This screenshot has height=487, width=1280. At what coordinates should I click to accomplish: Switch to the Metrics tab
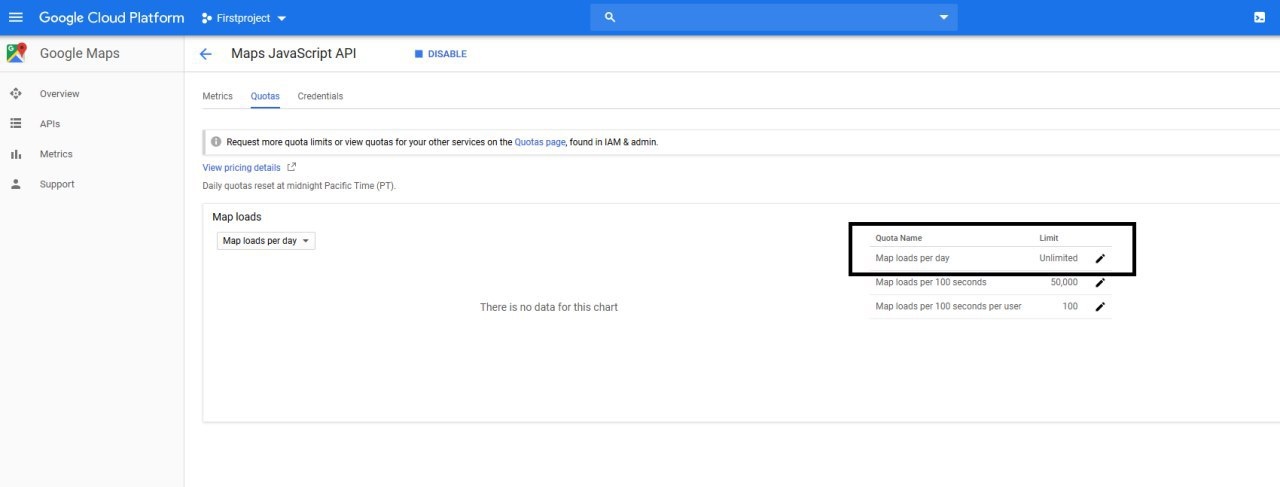[x=217, y=96]
